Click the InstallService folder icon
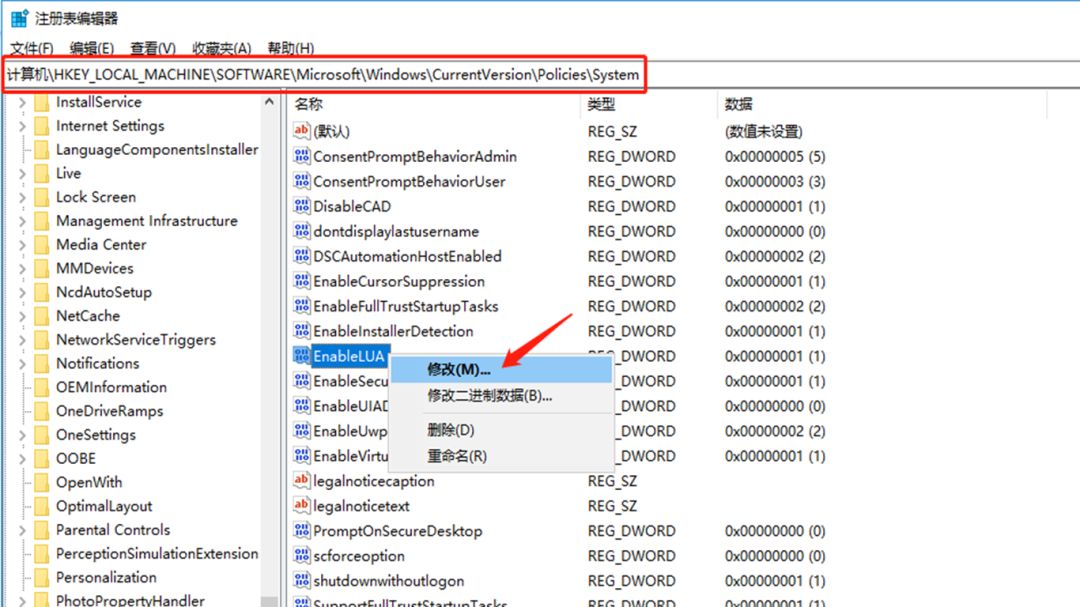This screenshot has height=607, width=1080. (41, 103)
